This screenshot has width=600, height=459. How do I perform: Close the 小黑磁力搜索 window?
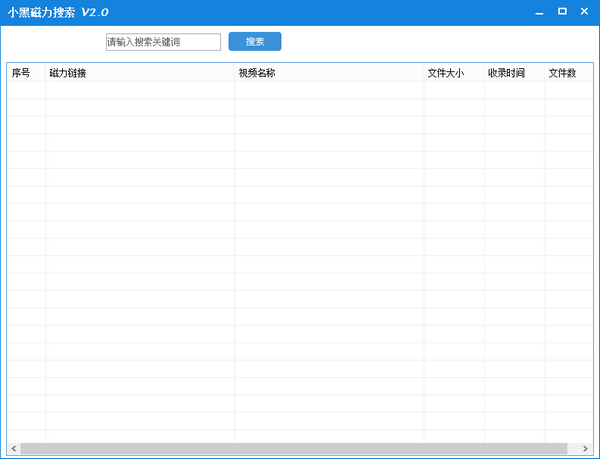pyautogui.click(x=584, y=12)
